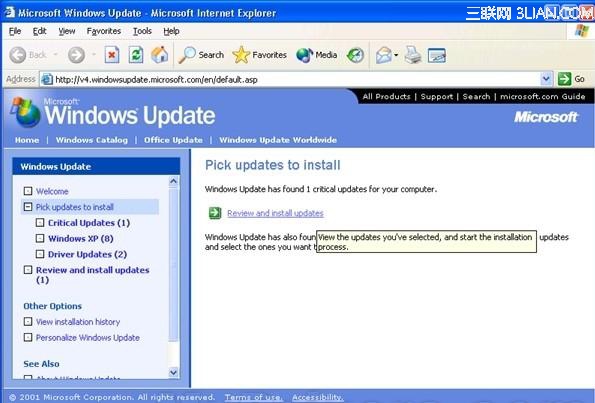595x403 pixels.
Task: Open the View menu
Action: pos(67,31)
